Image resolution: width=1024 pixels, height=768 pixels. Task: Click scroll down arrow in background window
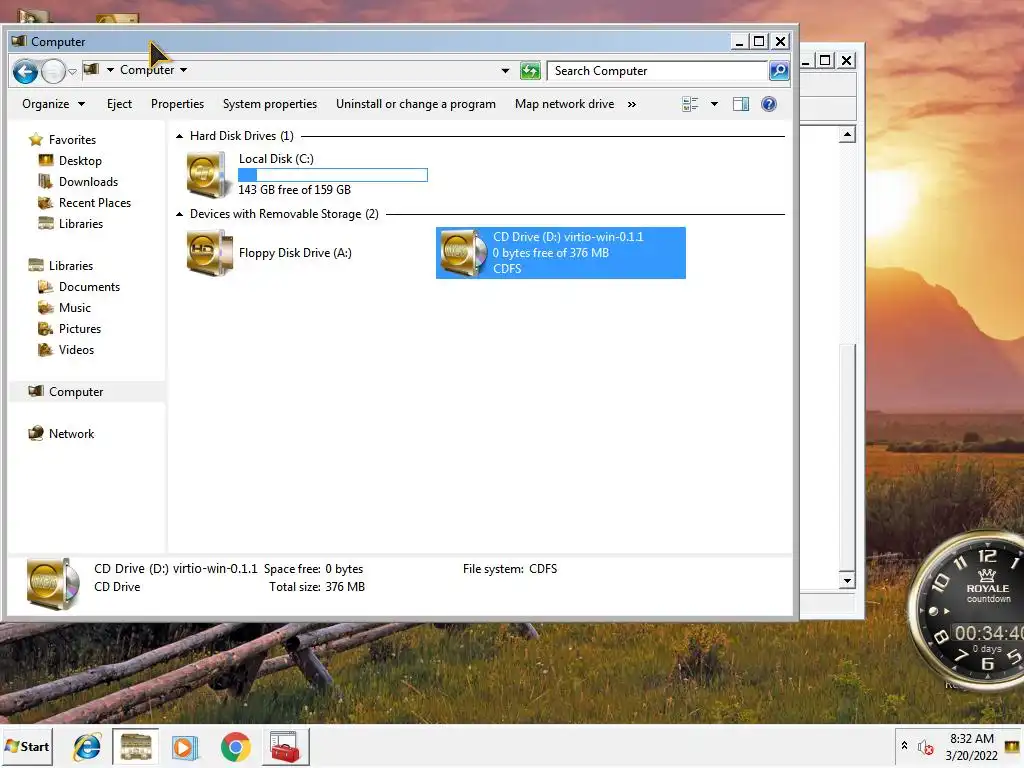coord(847,580)
